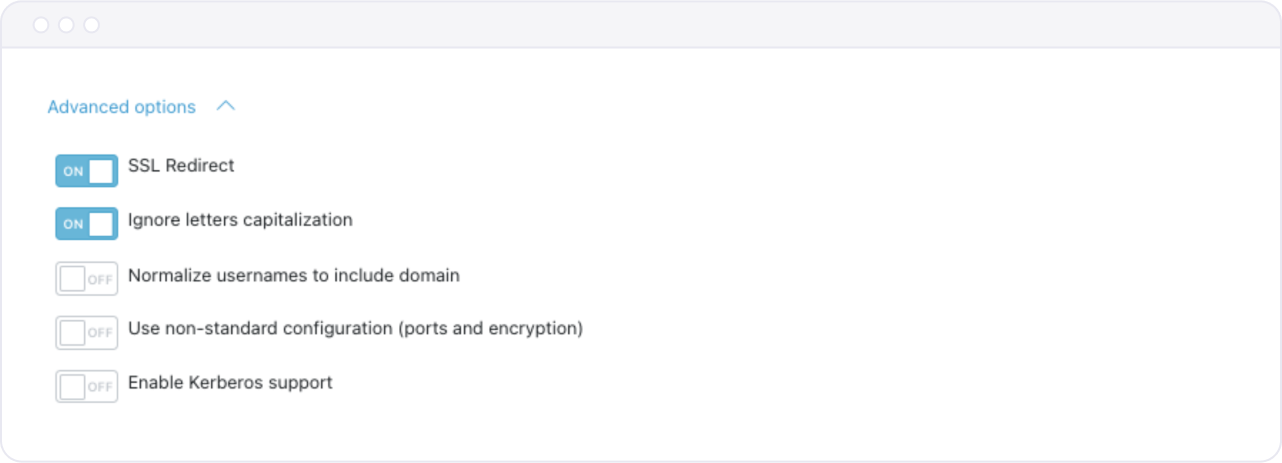Disable the Ignore letters capitalization switch
1282x463 pixels.
point(86,224)
